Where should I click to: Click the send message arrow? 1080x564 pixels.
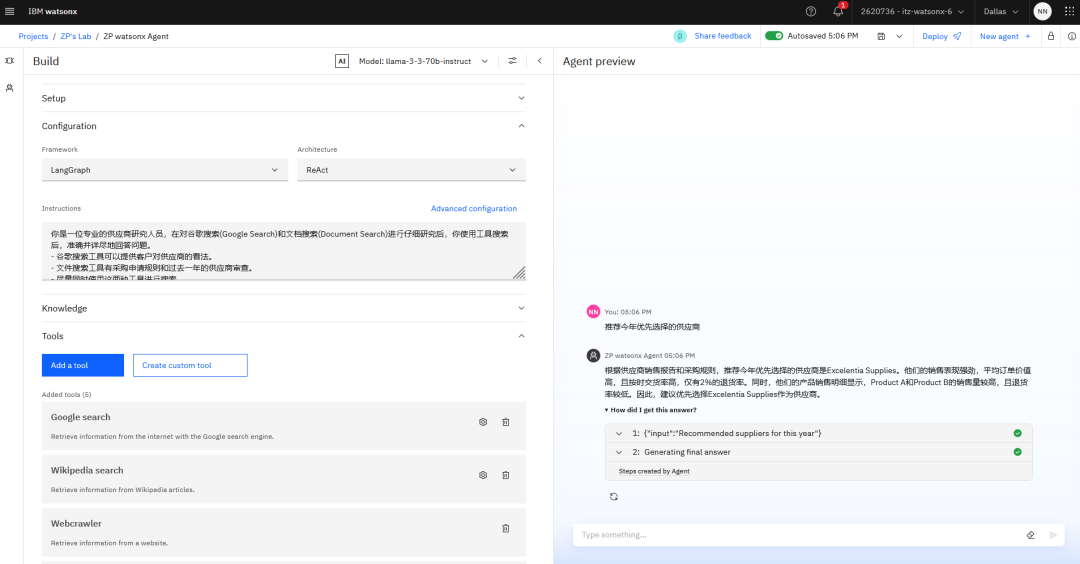point(1053,535)
